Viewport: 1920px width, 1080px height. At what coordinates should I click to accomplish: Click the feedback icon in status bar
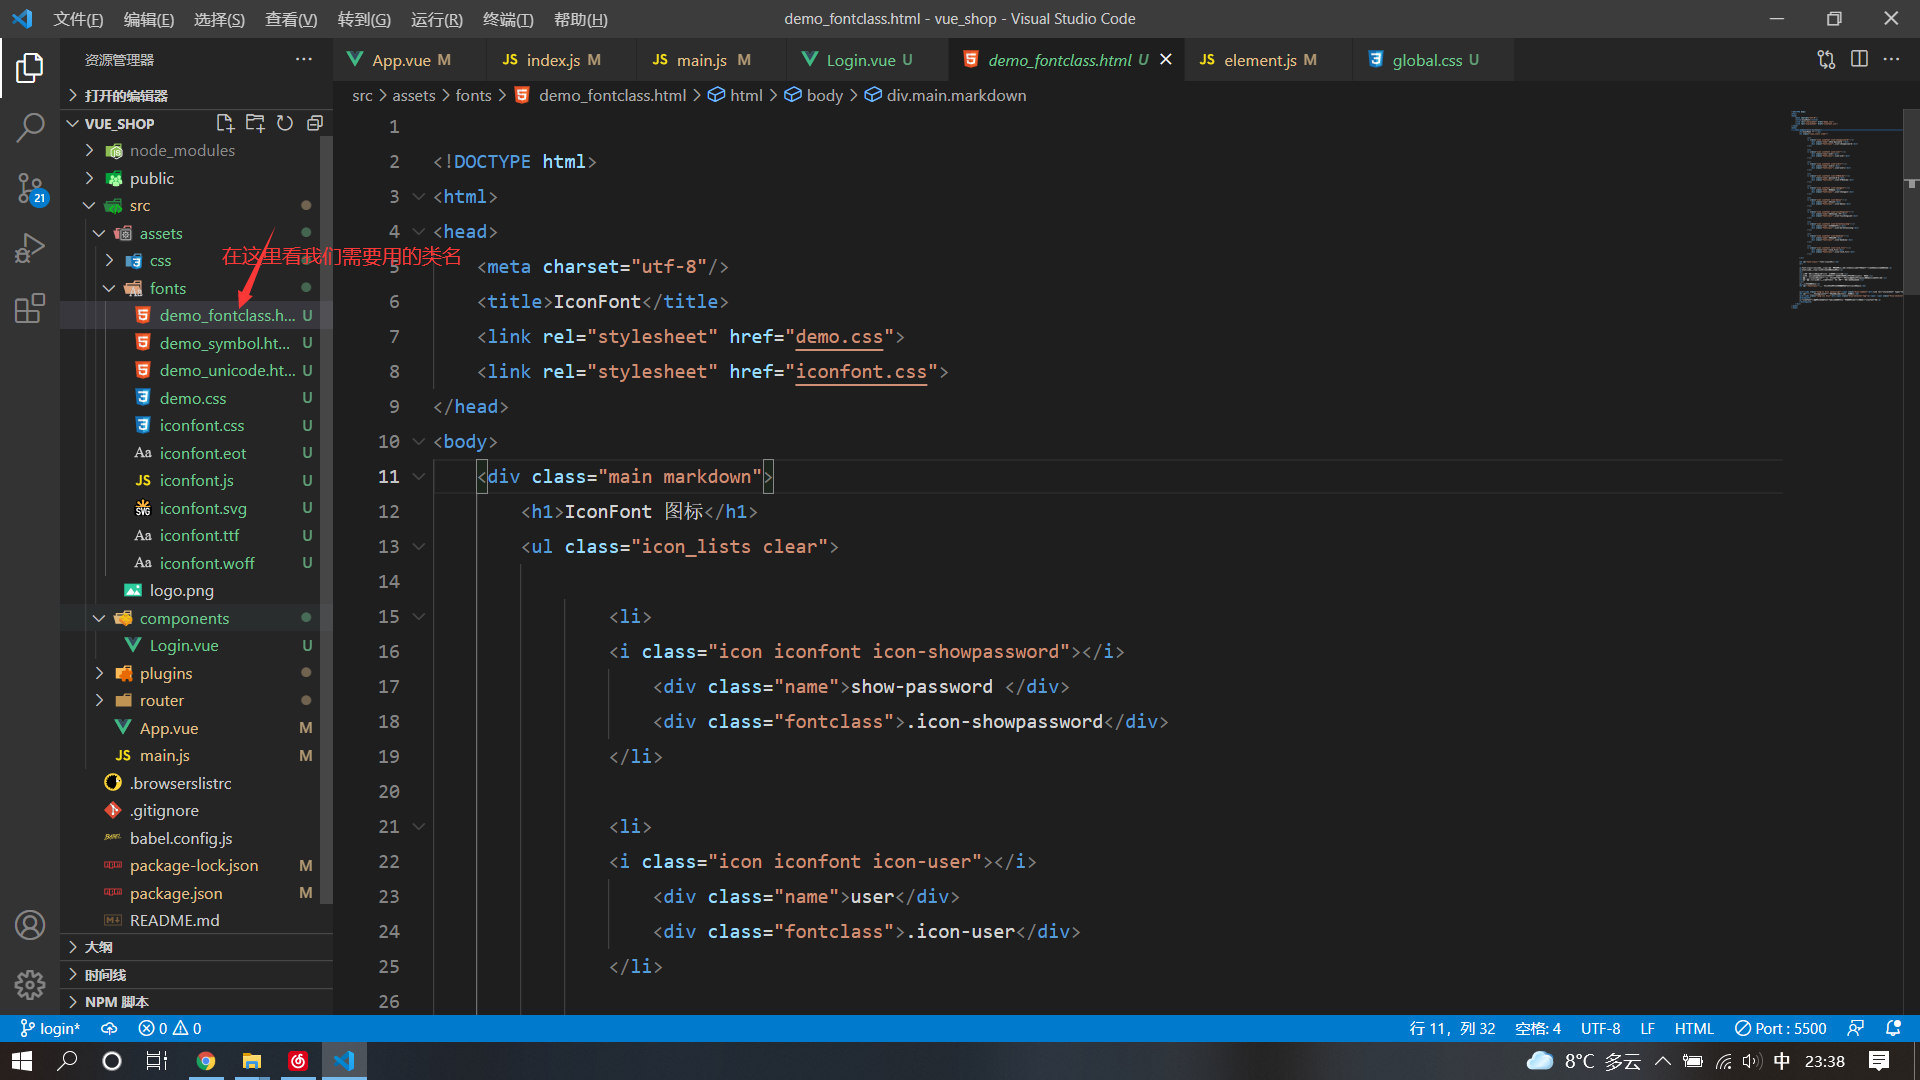[x=1856, y=1028]
